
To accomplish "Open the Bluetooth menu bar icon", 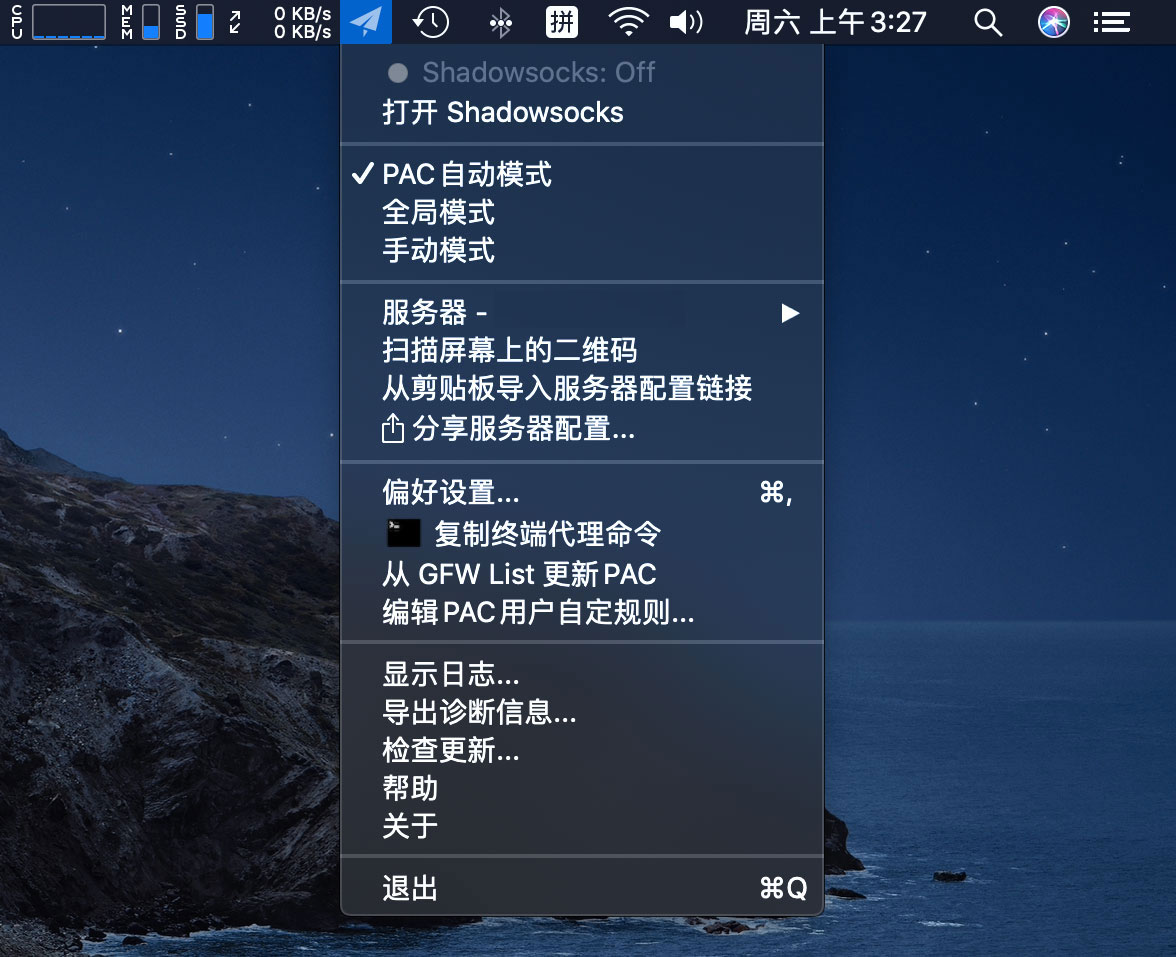I will tap(500, 22).
